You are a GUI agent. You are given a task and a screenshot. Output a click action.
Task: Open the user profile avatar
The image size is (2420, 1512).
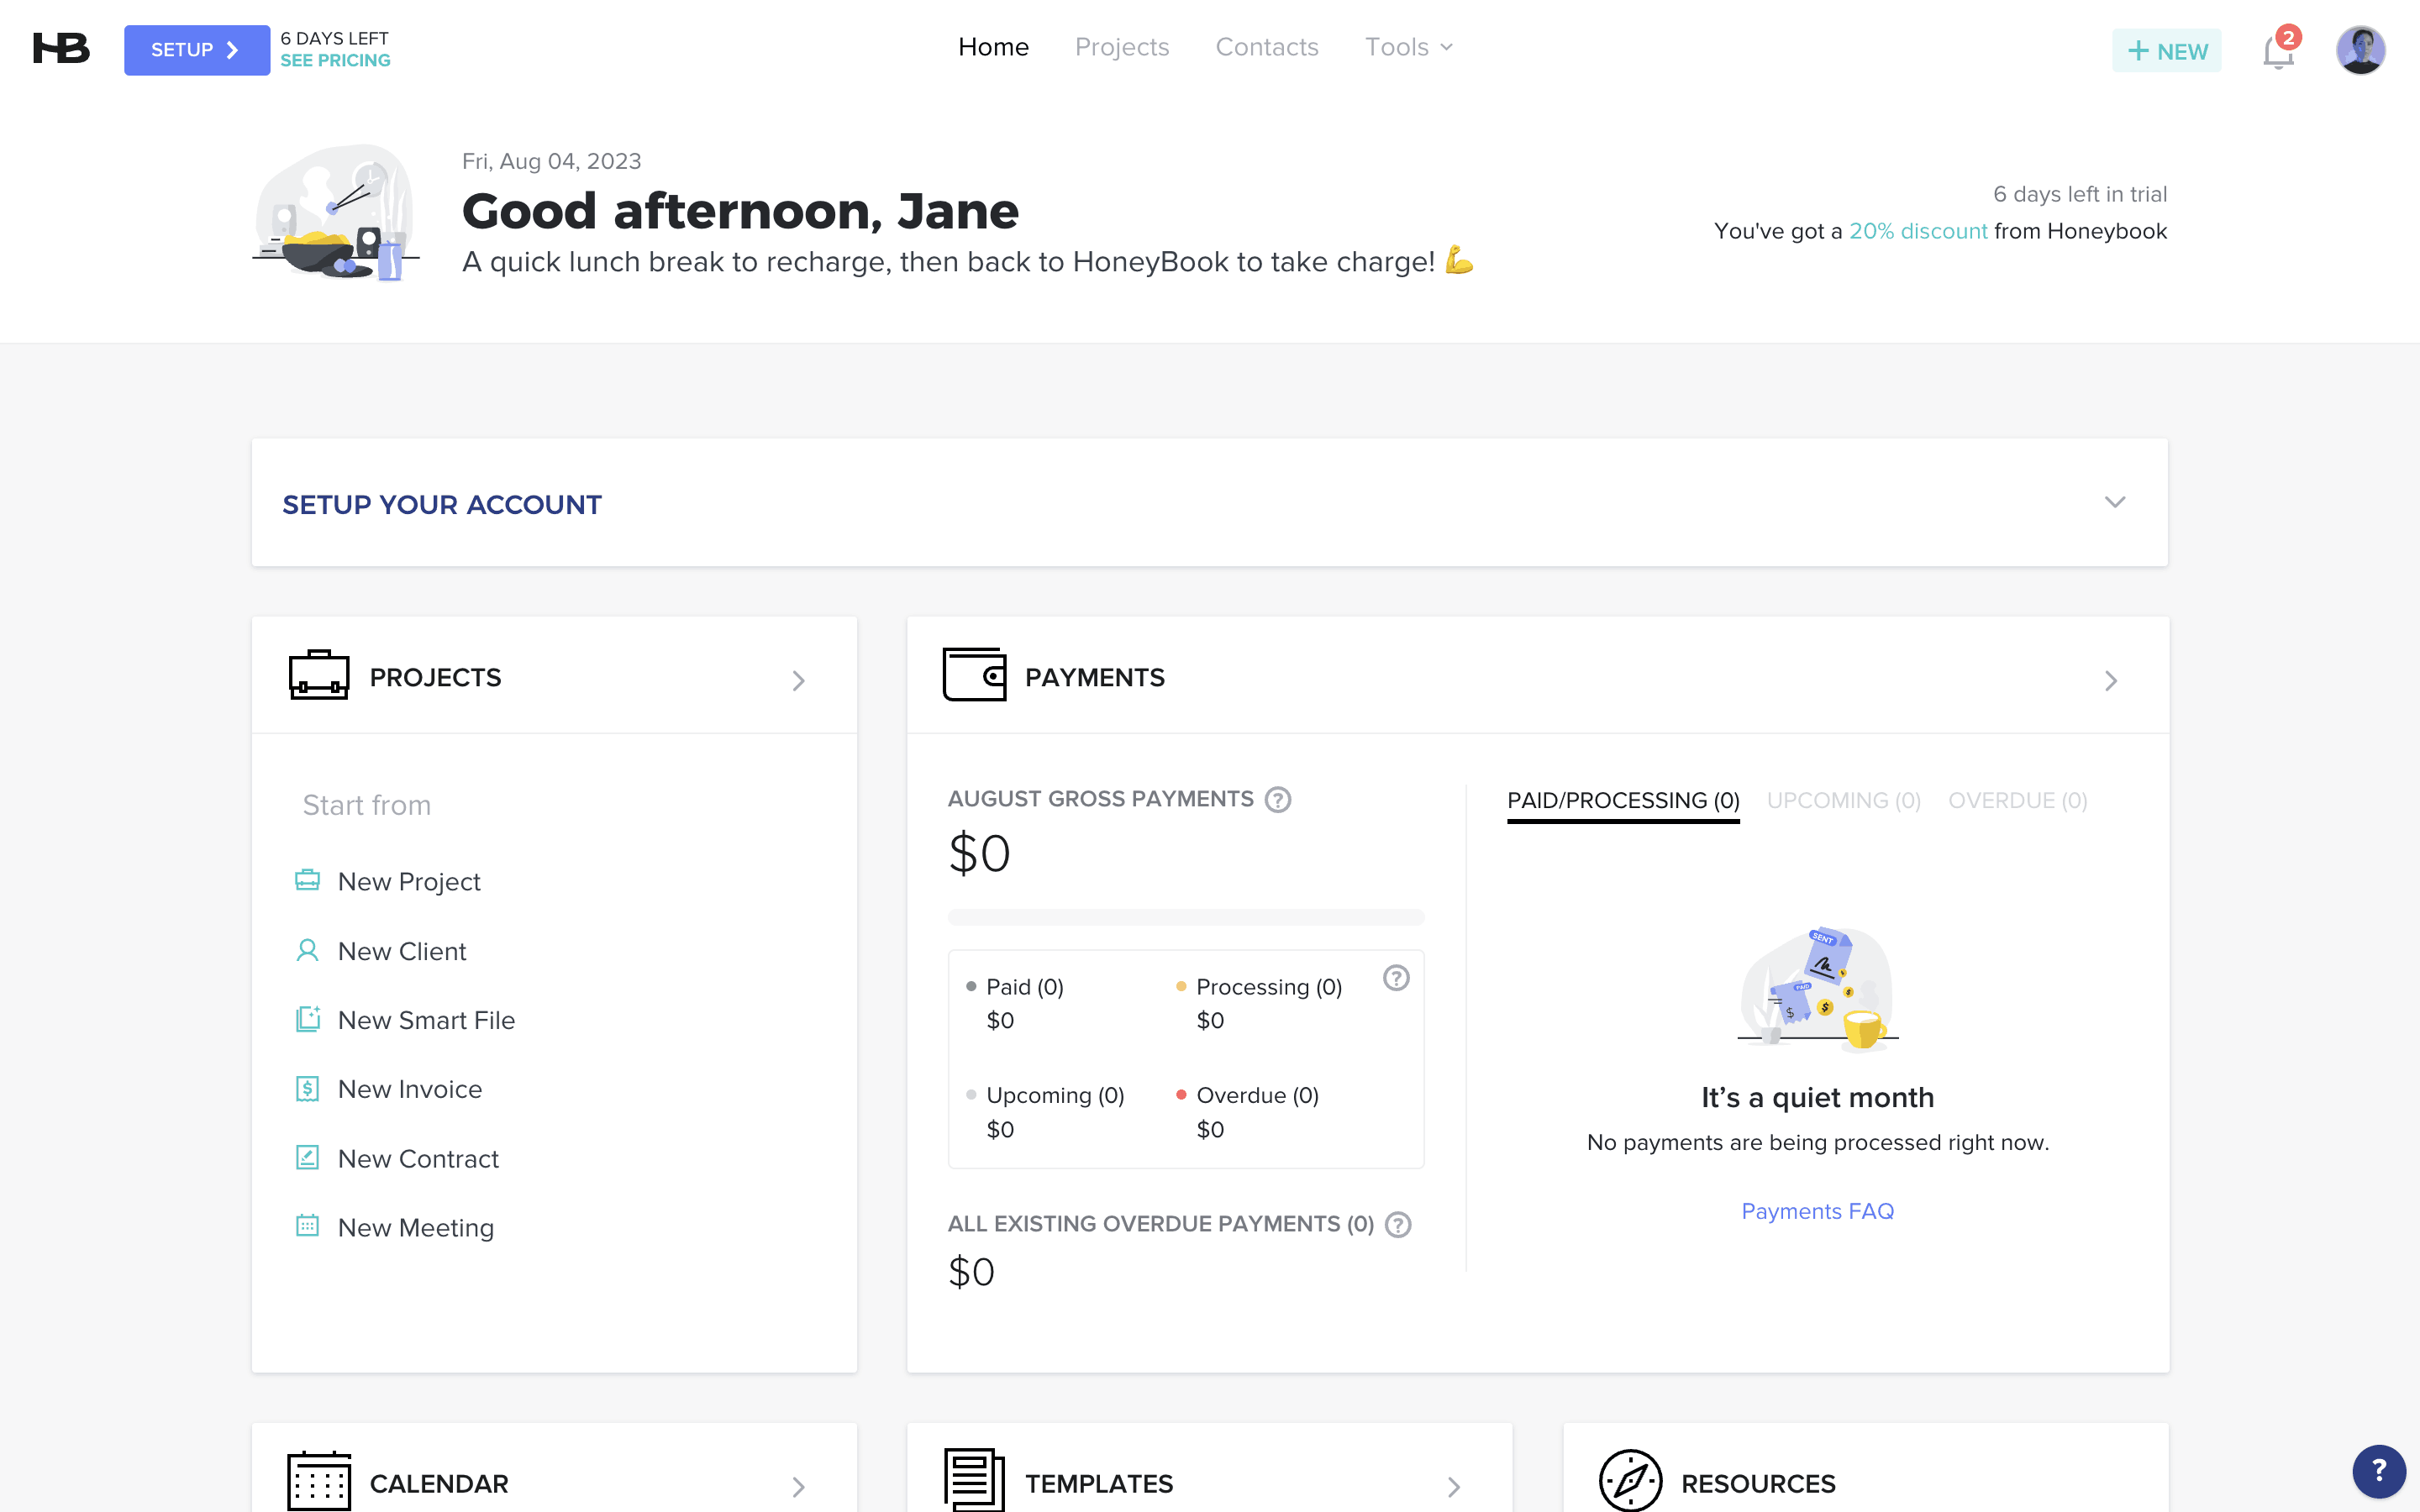click(x=2360, y=50)
